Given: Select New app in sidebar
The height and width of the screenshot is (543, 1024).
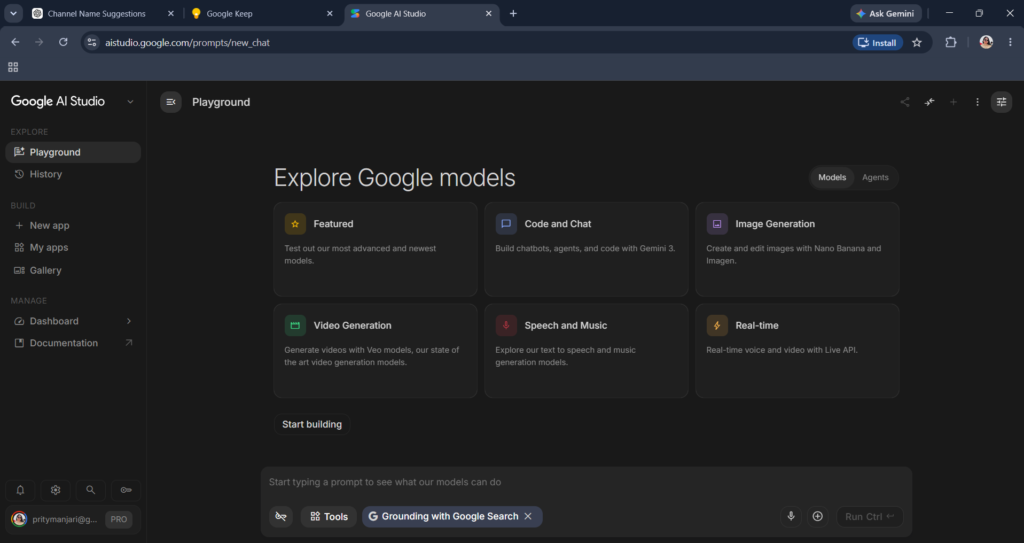Looking at the screenshot, I should [x=73, y=225].
